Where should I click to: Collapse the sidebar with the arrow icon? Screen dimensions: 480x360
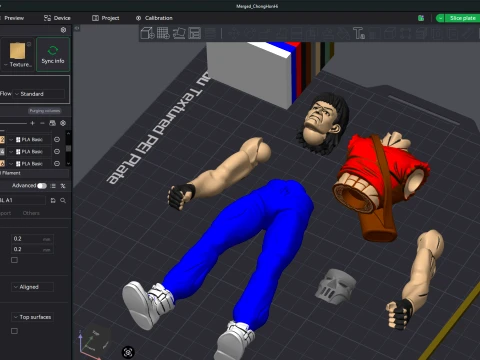point(77,28)
